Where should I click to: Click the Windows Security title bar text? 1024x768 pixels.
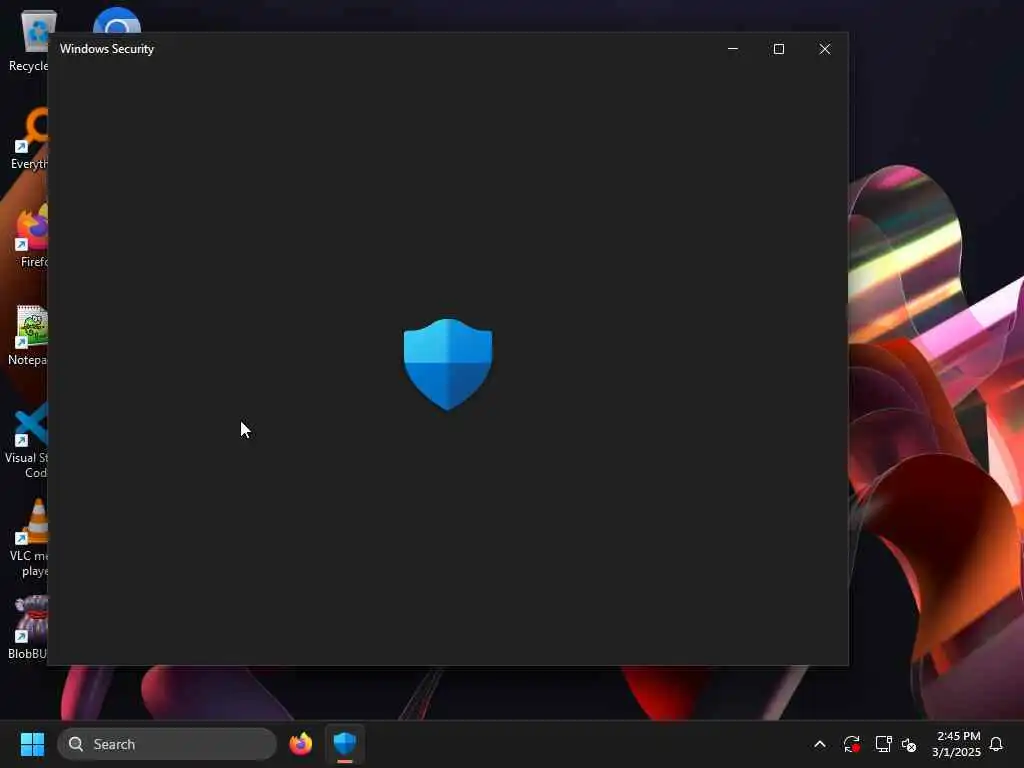(107, 49)
